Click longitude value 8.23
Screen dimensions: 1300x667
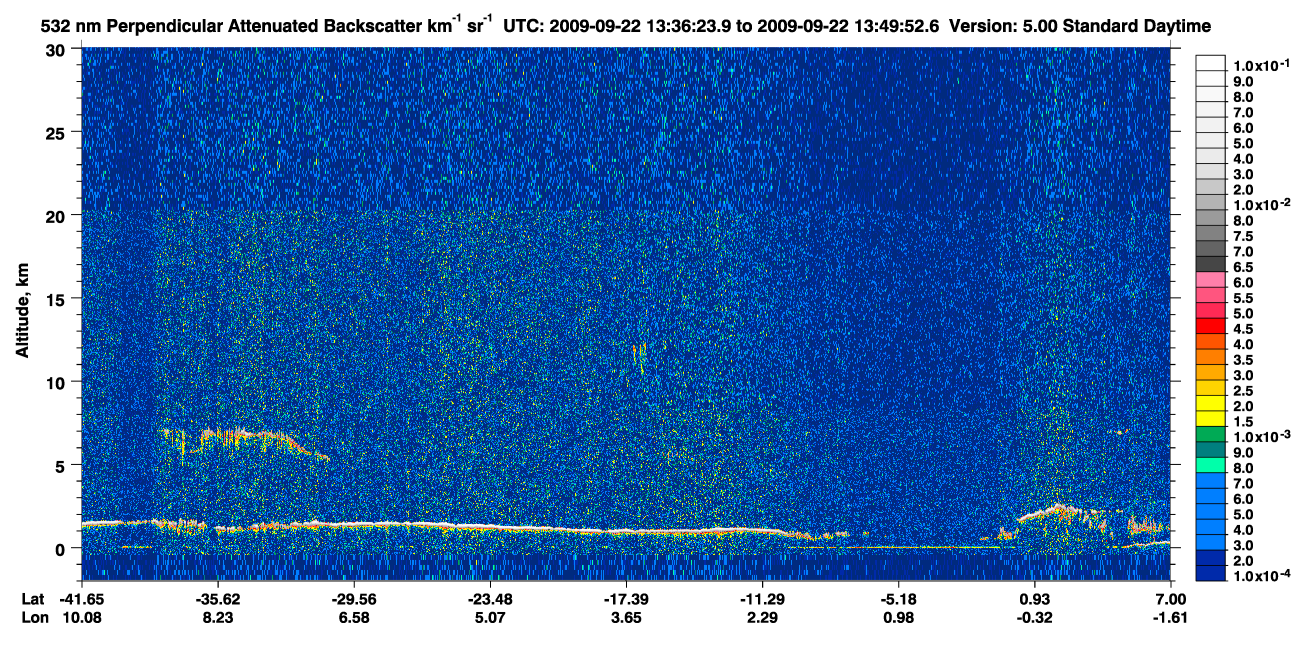click(218, 617)
